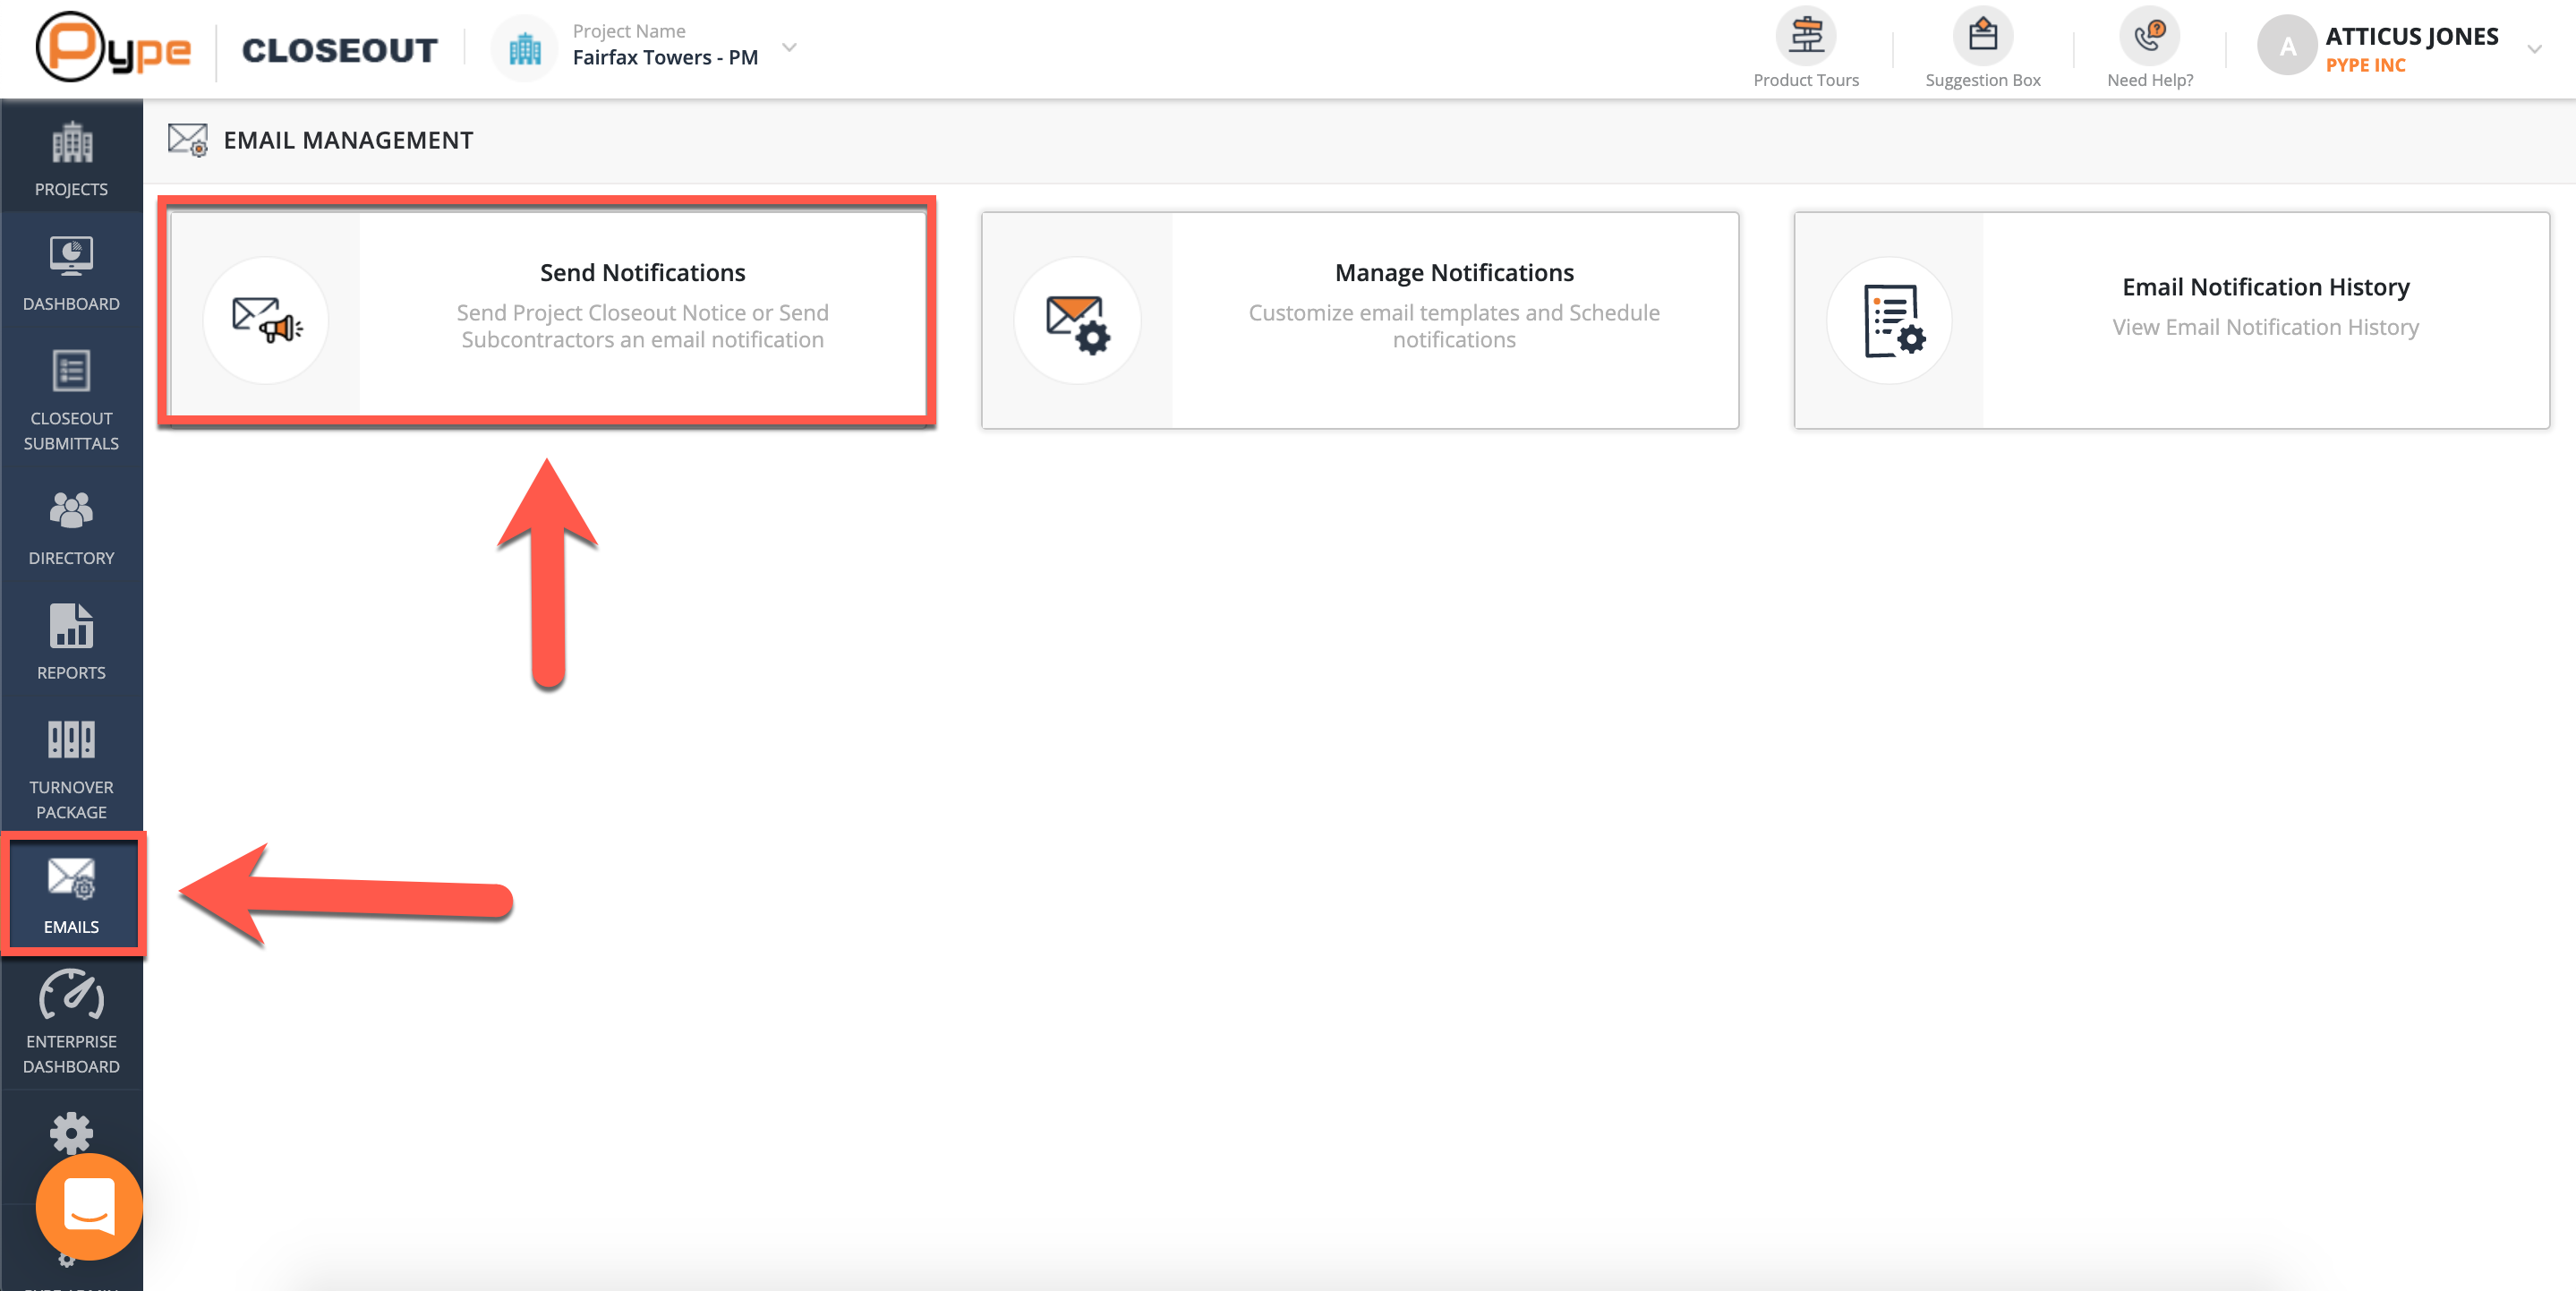The width and height of the screenshot is (2576, 1291).
Task: Expand Atticus Jones user menu chevron
Action: coord(2534,49)
